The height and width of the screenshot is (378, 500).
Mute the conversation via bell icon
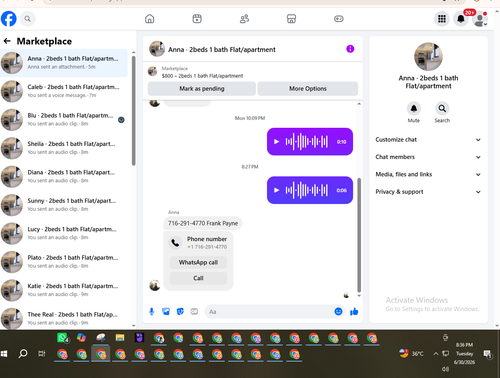tap(414, 109)
